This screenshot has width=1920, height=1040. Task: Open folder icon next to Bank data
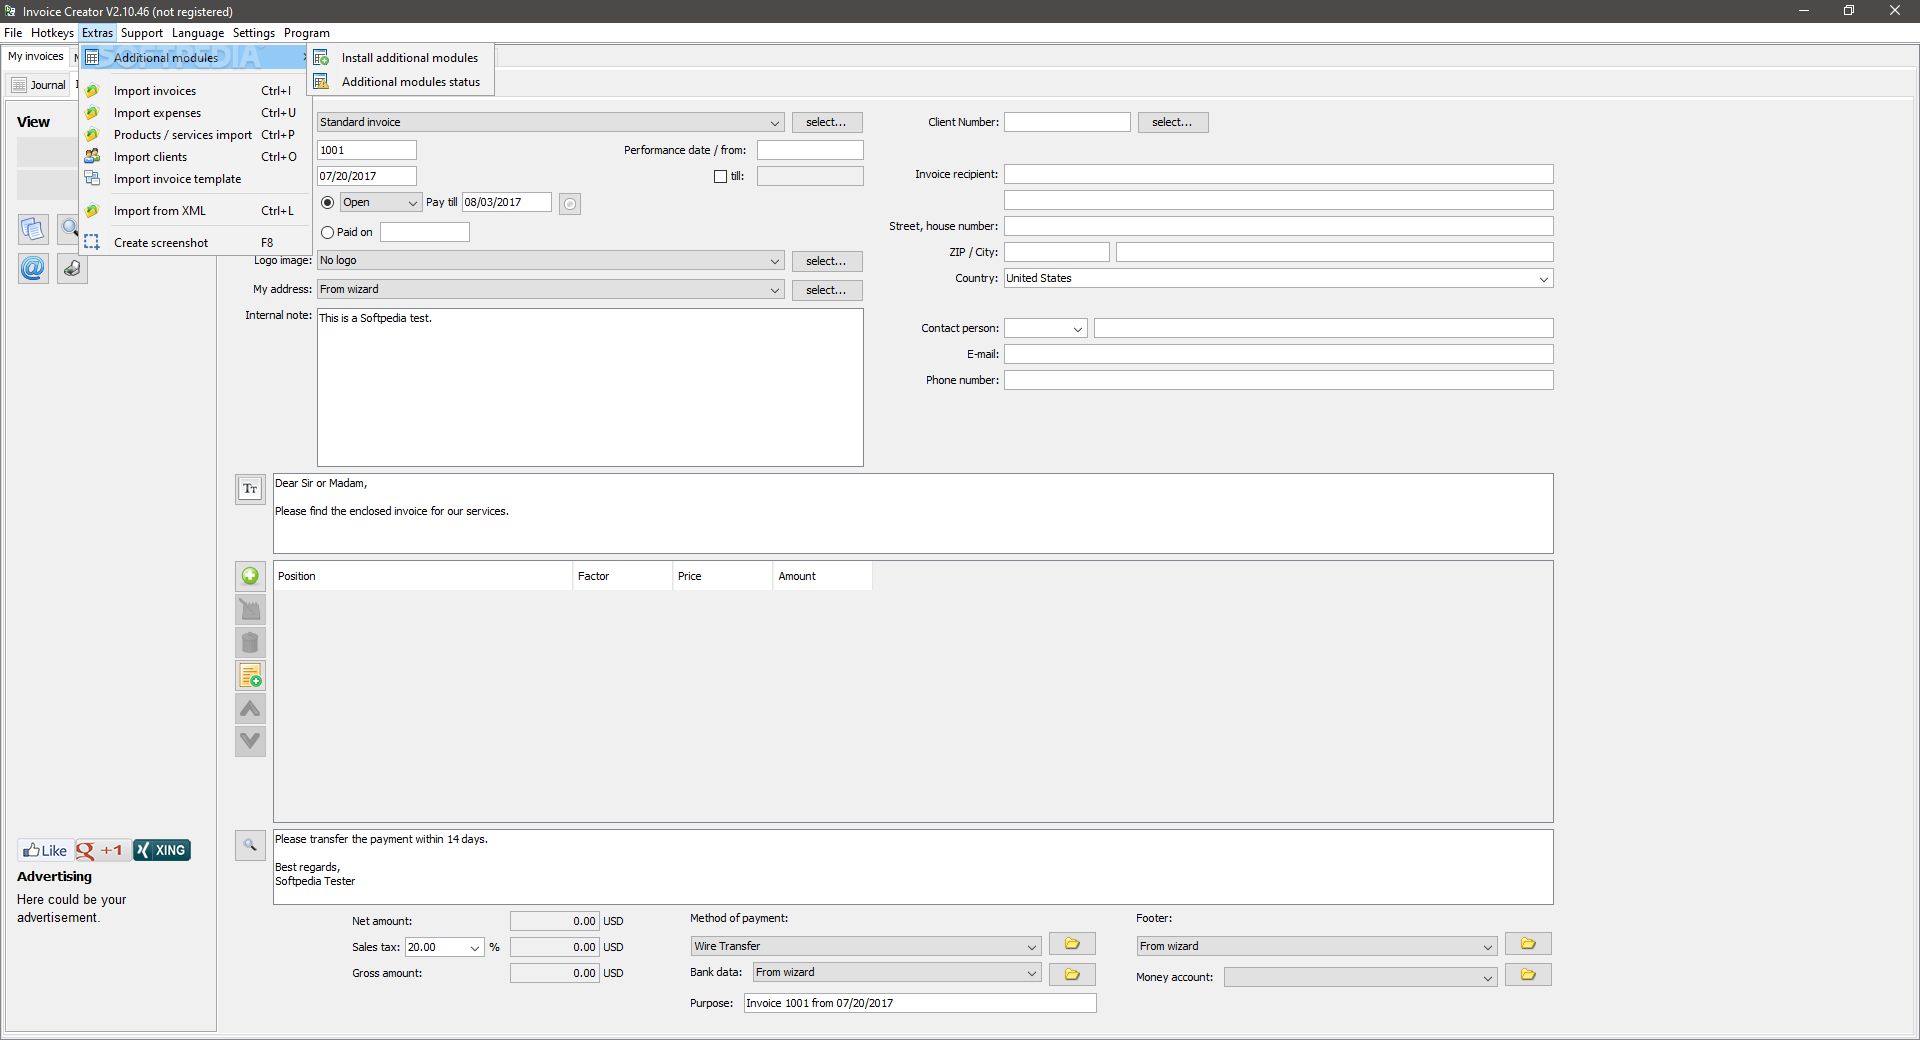[x=1072, y=974]
